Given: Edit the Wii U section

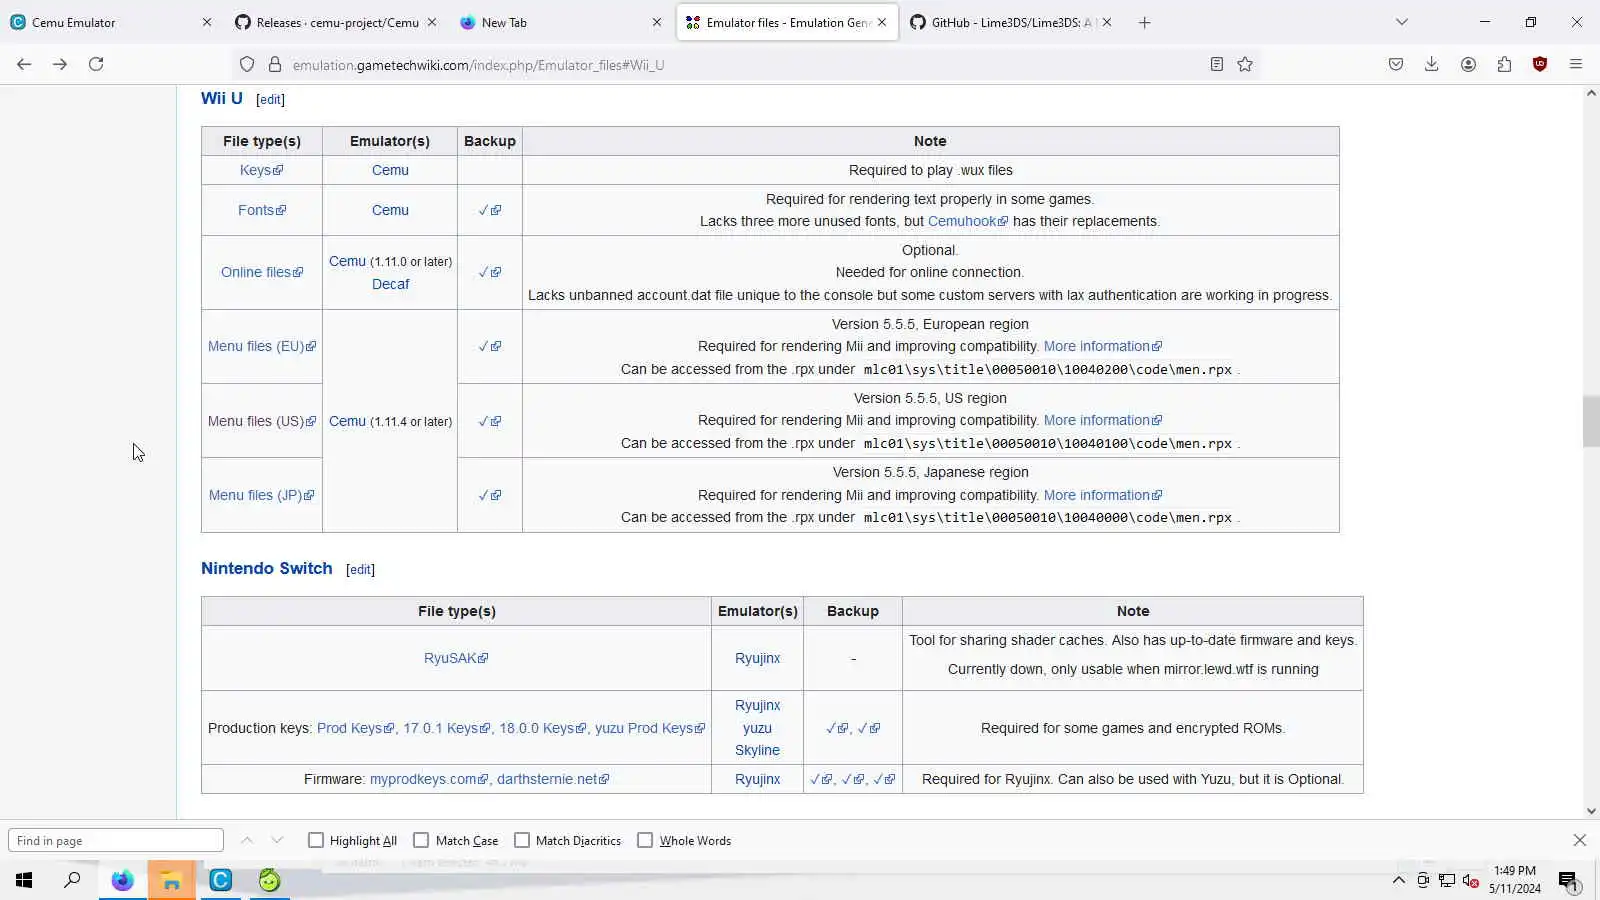Looking at the screenshot, I should [x=270, y=100].
